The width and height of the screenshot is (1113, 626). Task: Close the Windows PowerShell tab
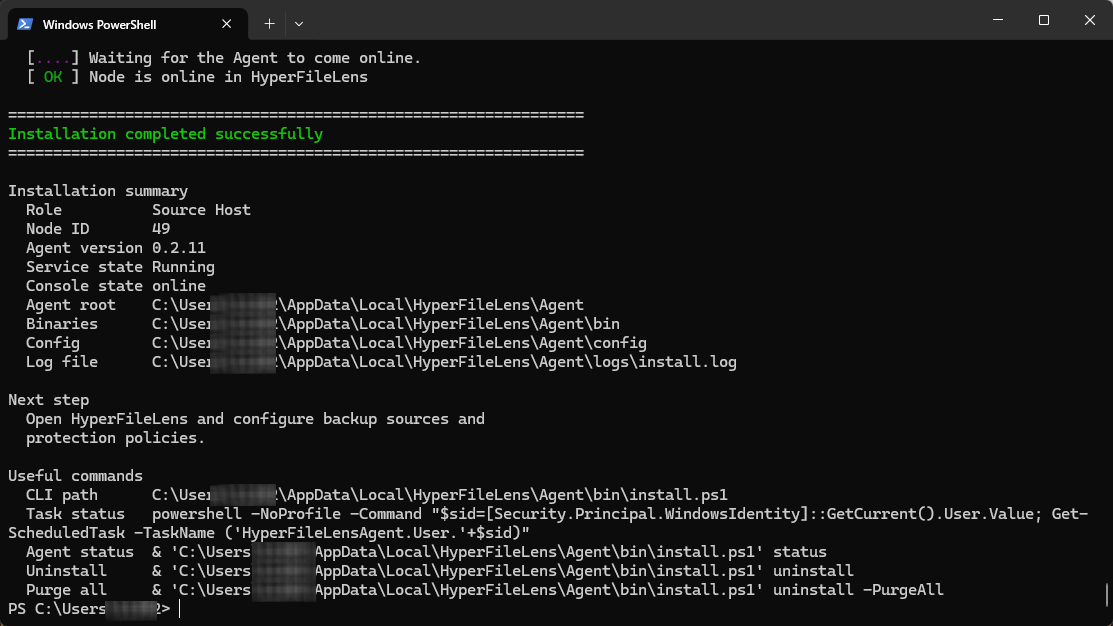pyautogui.click(x=226, y=24)
